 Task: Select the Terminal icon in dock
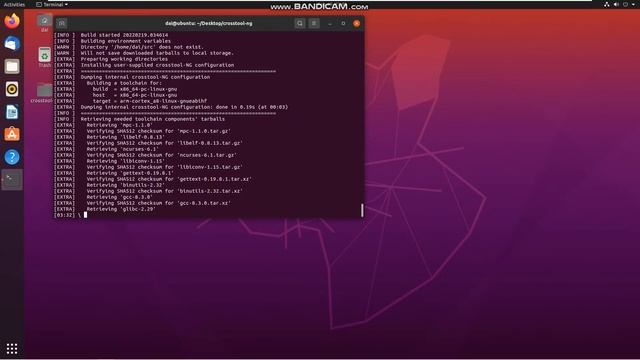[x=12, y=180]
